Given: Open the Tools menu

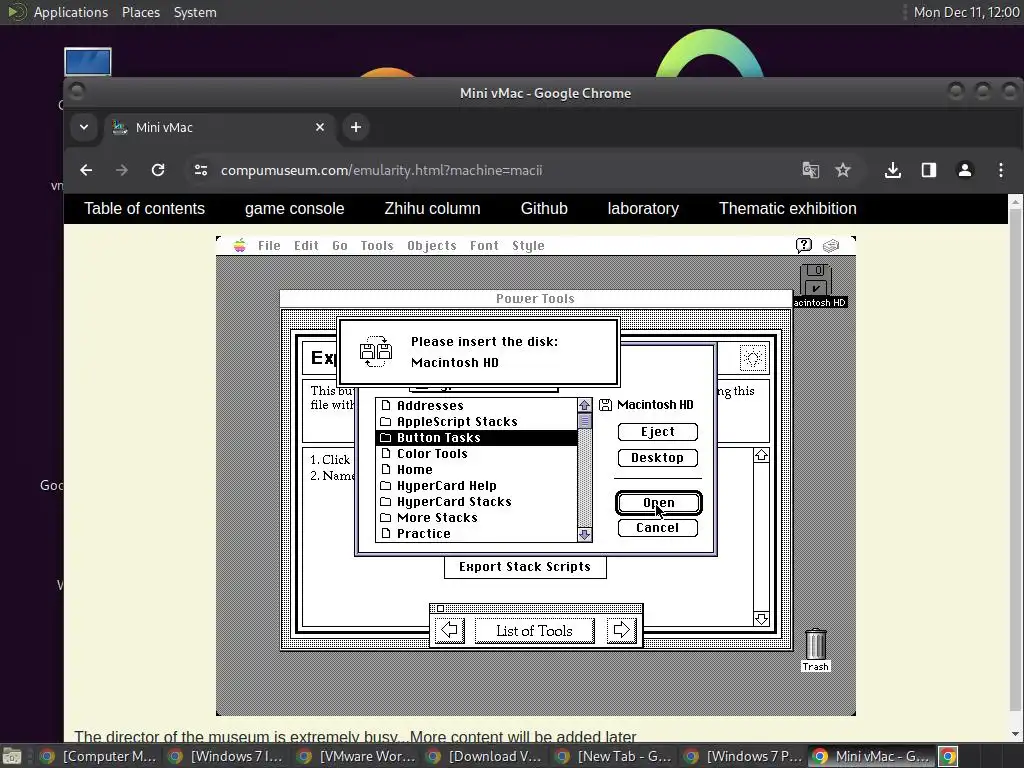Looking at the screenshot, I should 377,246.
